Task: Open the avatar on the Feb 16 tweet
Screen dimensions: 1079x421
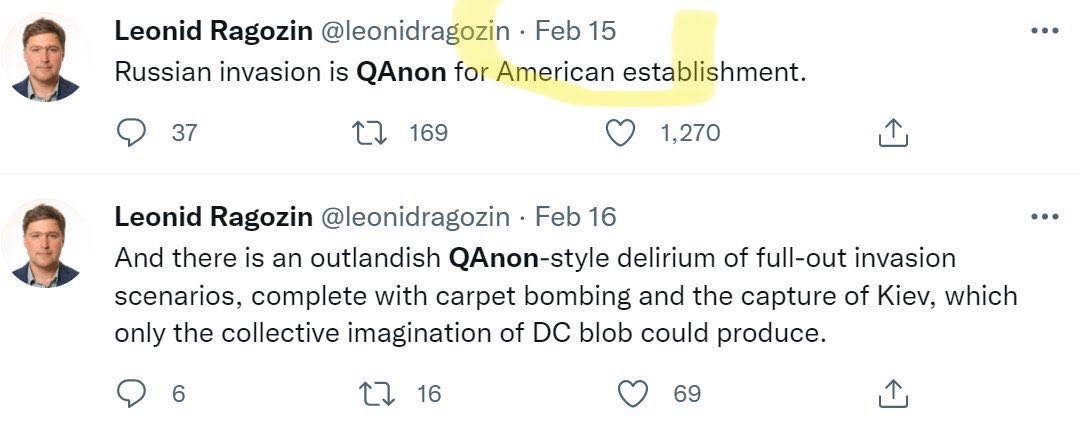Action: tap(45, 244)
